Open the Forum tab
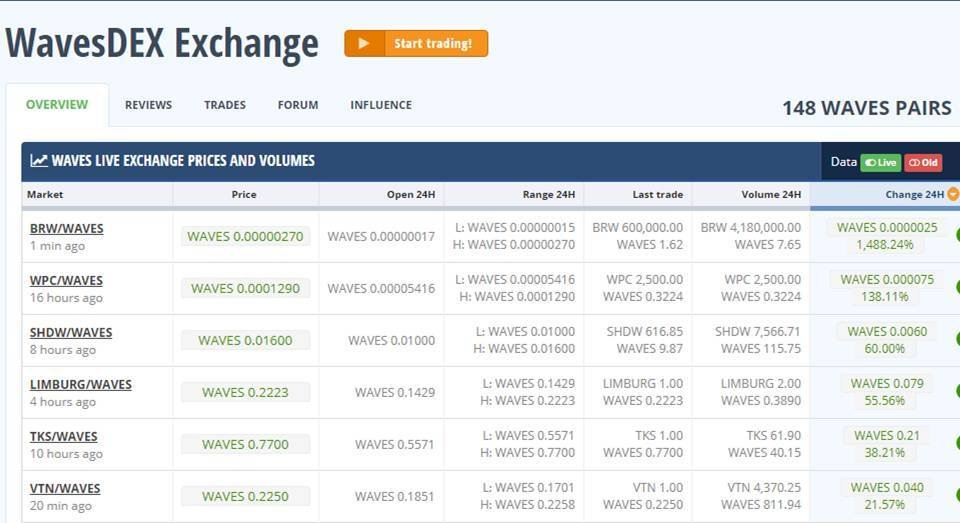The height and width of the screenshot is (523, 960). [298, 105]
